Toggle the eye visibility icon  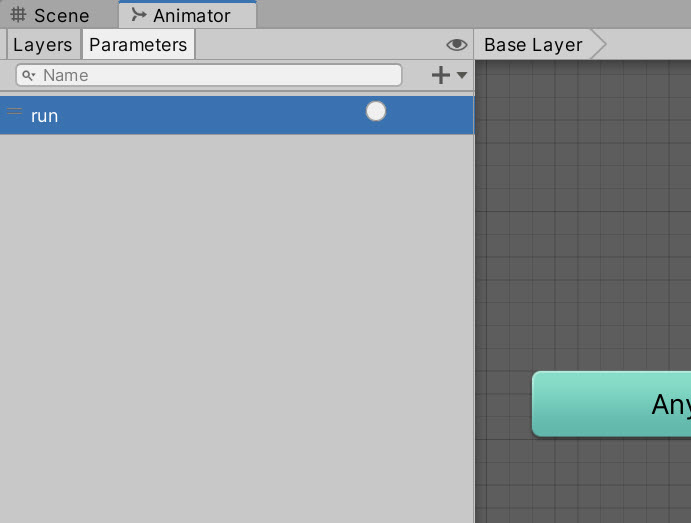(x=457, y=45)
